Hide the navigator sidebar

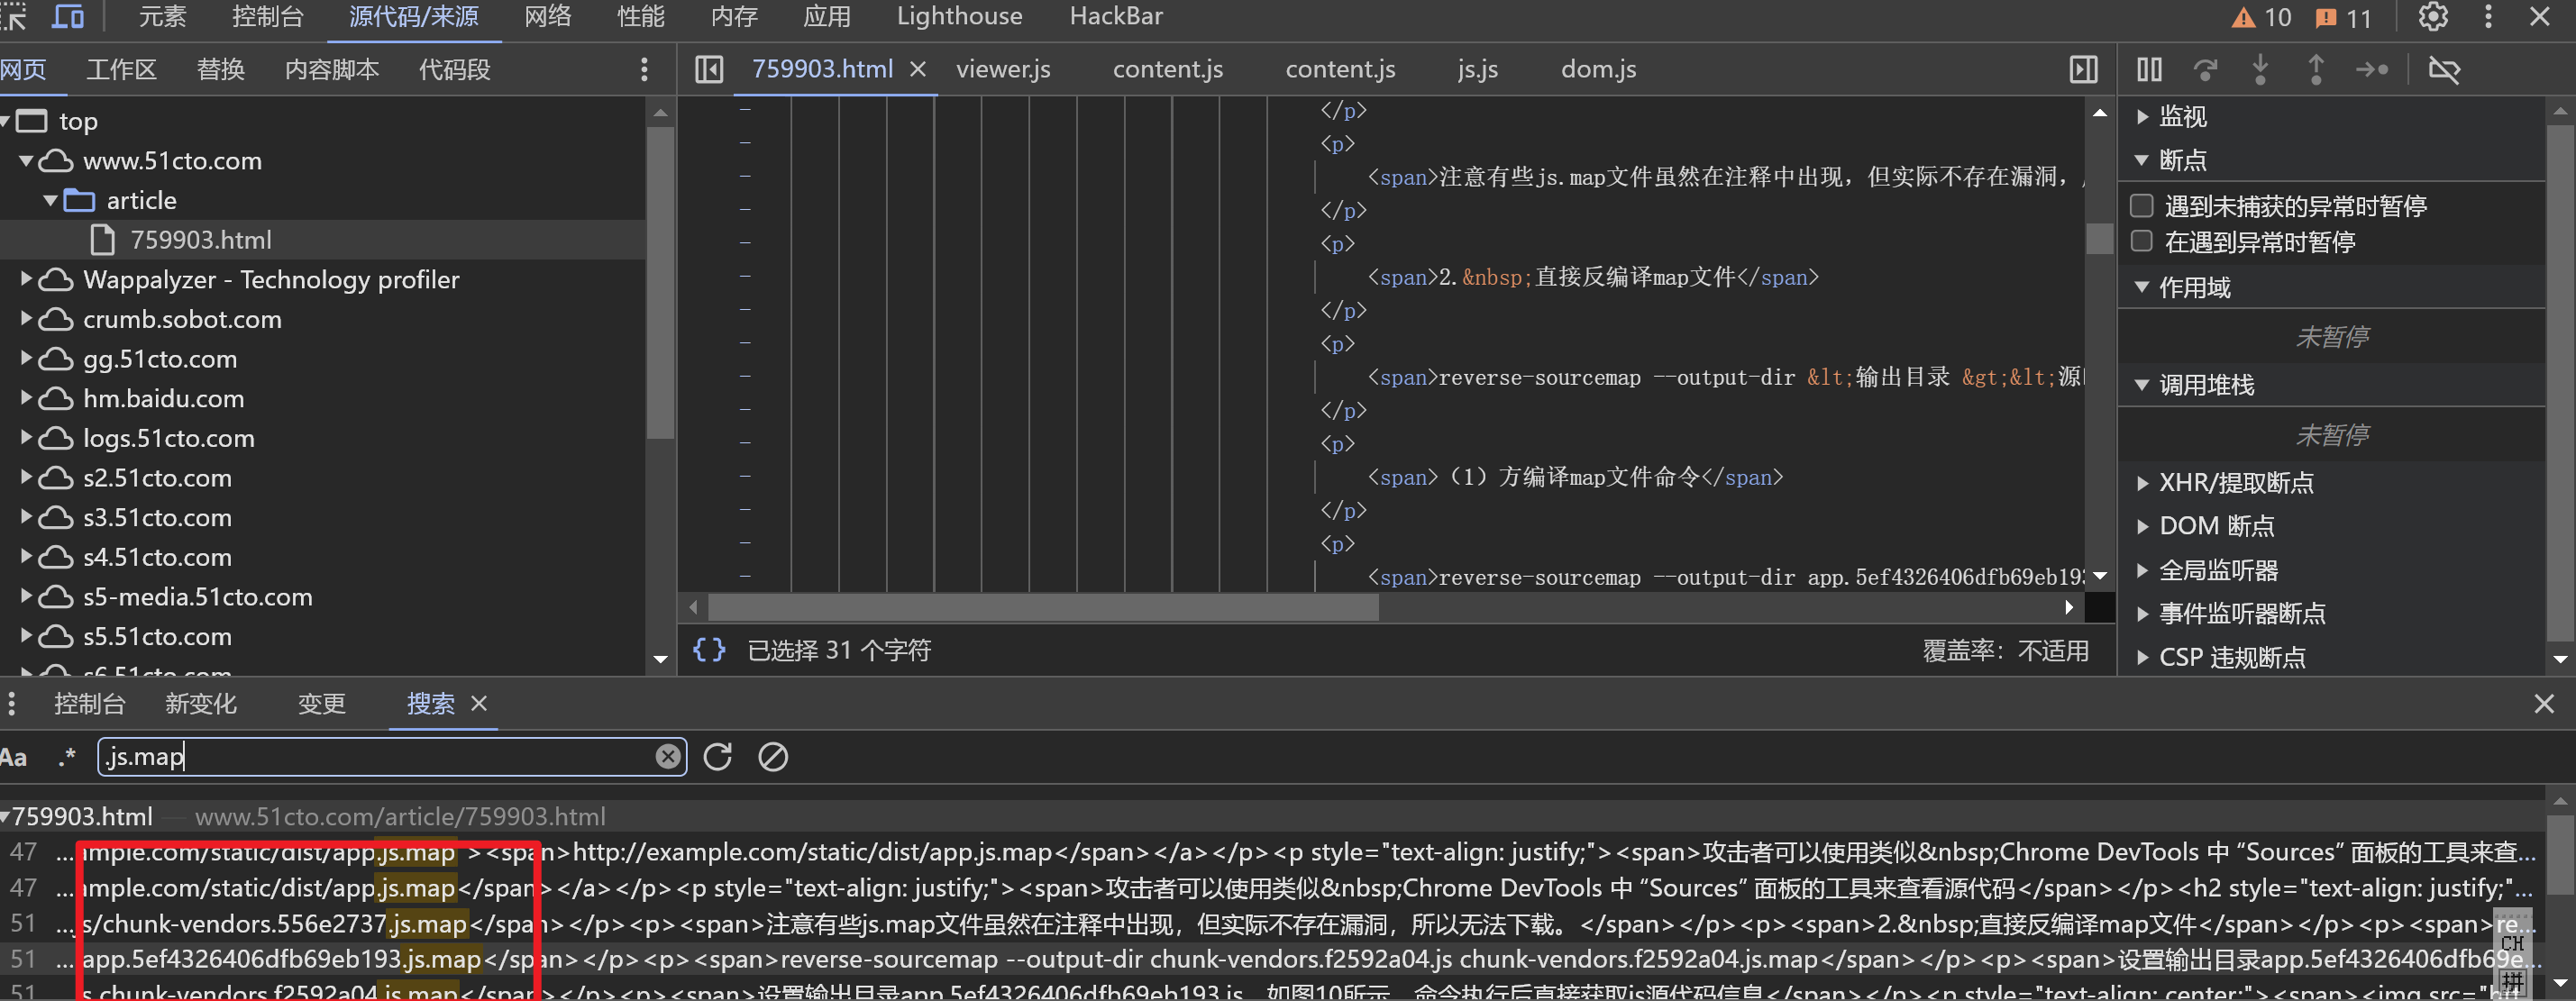[709, 69]
